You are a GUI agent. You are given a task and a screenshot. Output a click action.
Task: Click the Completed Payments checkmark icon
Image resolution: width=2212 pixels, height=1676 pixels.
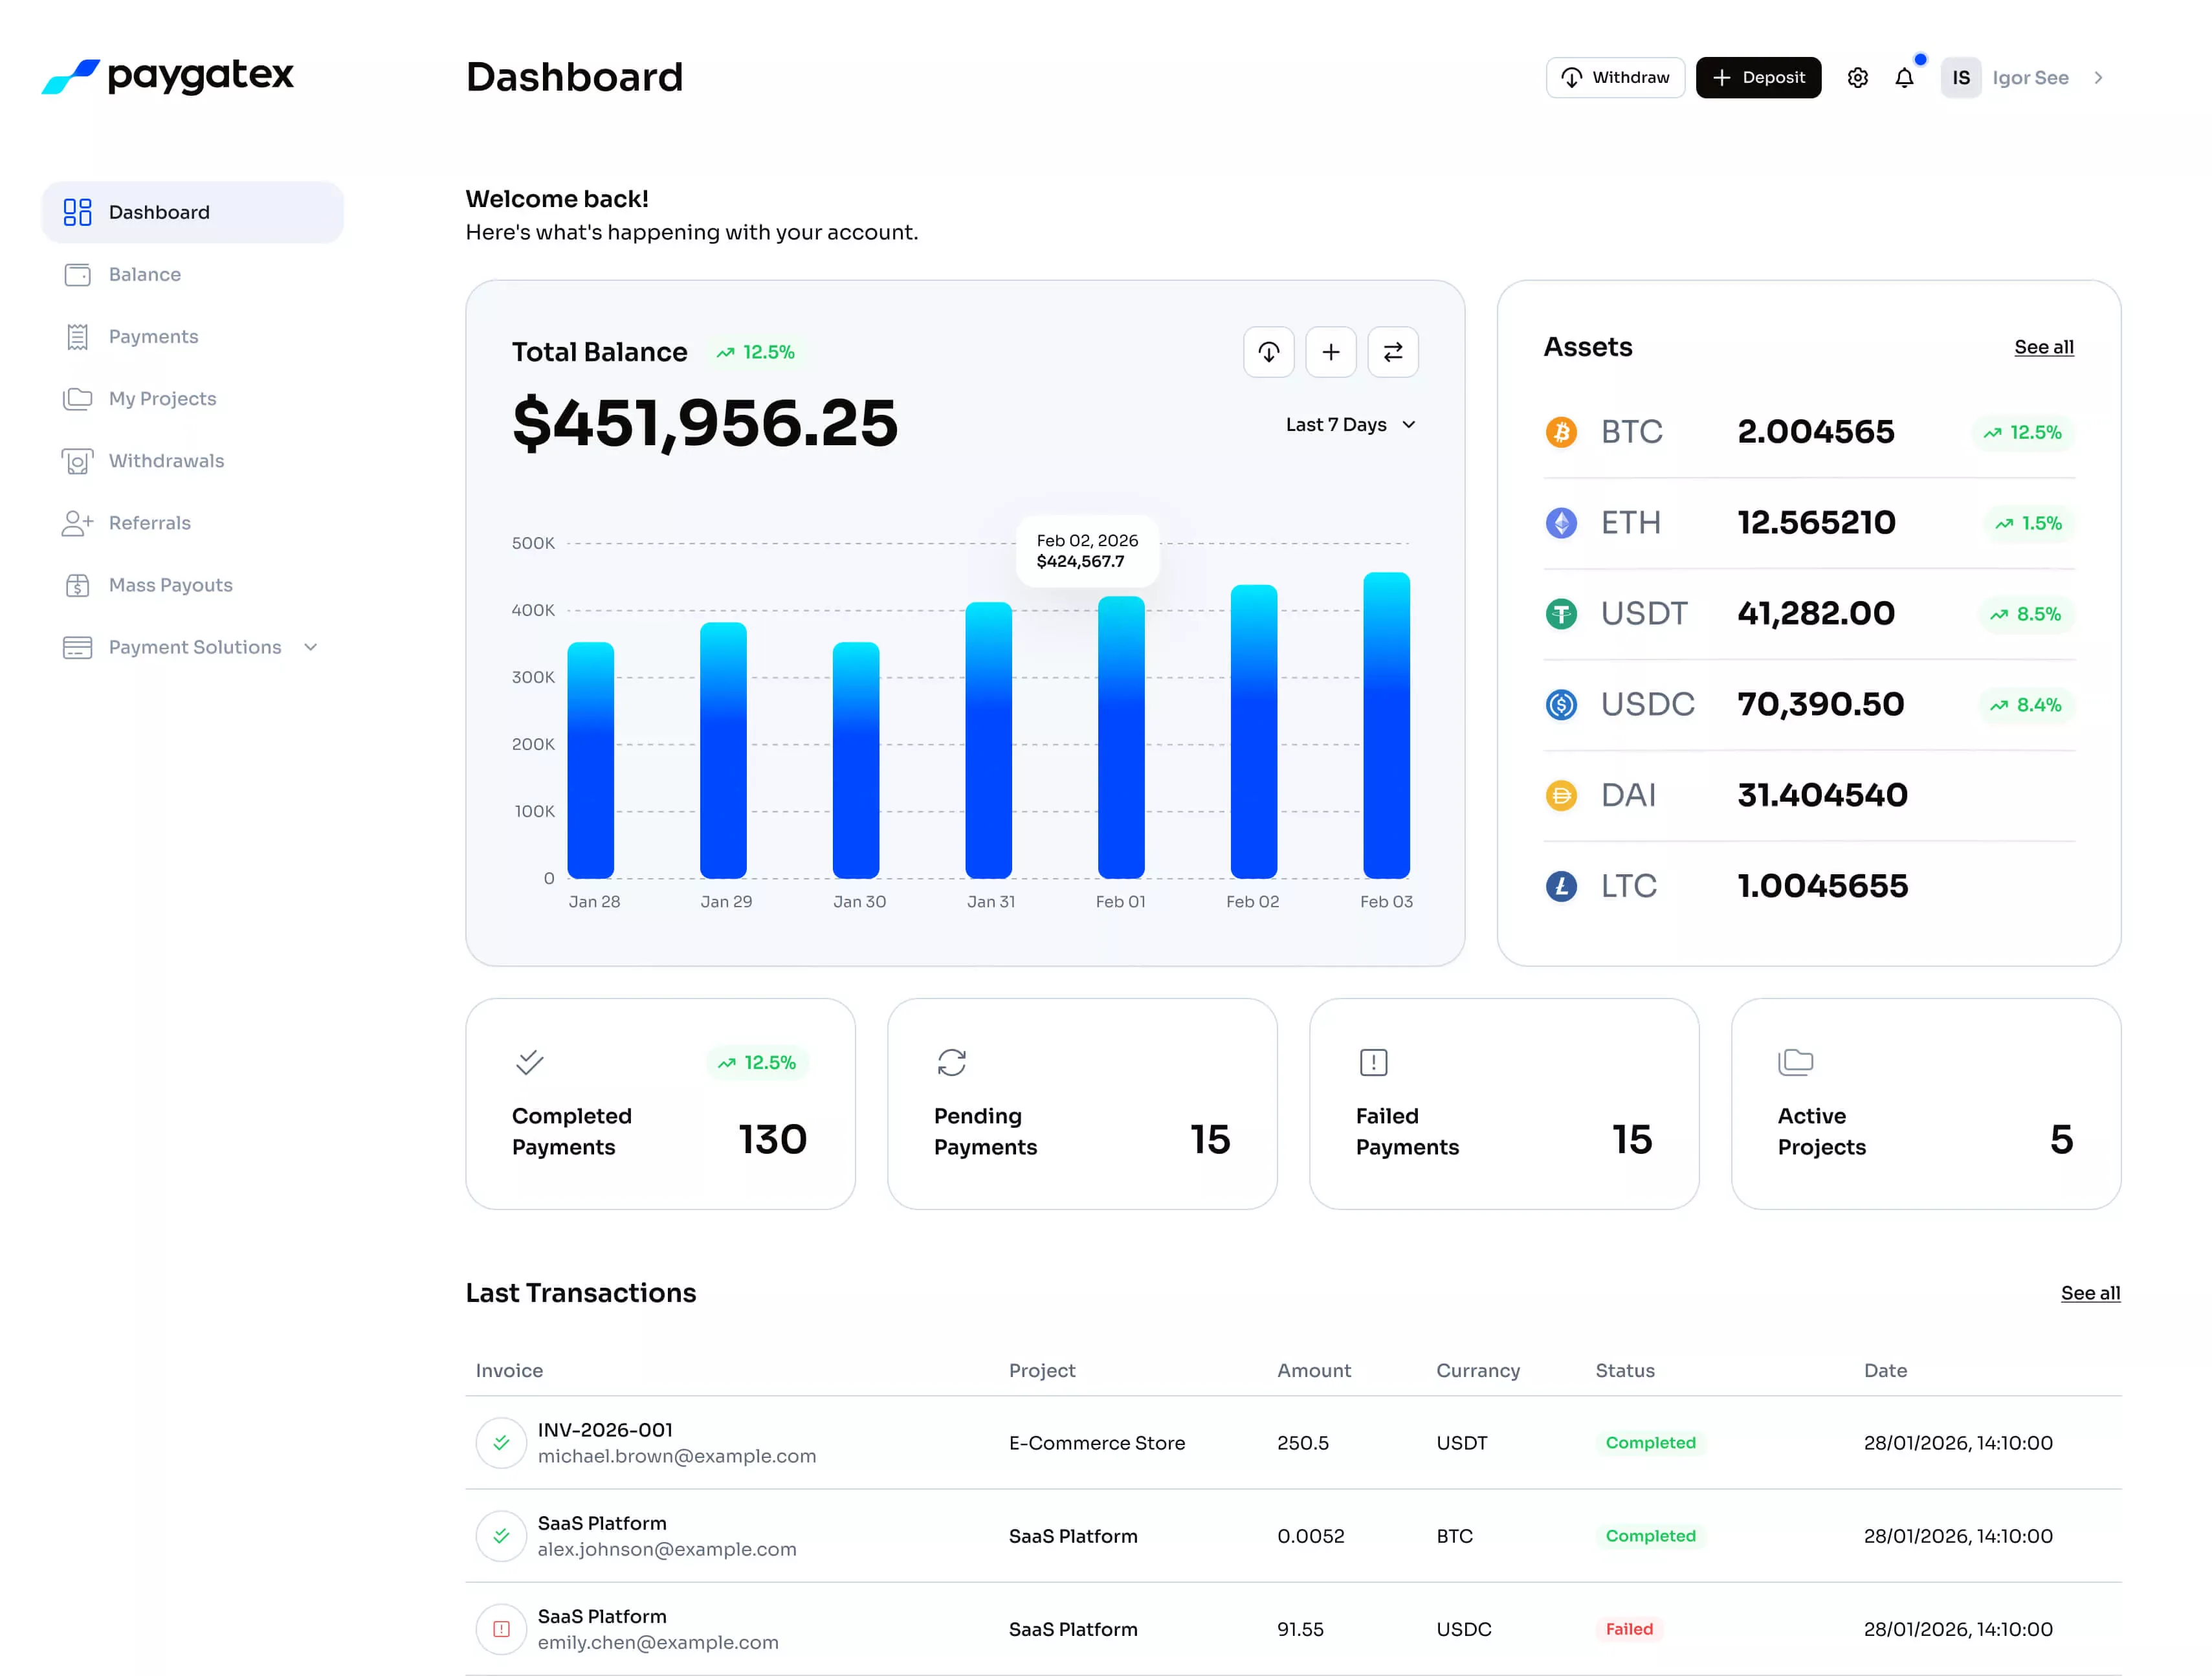(x=529, y=1062)
